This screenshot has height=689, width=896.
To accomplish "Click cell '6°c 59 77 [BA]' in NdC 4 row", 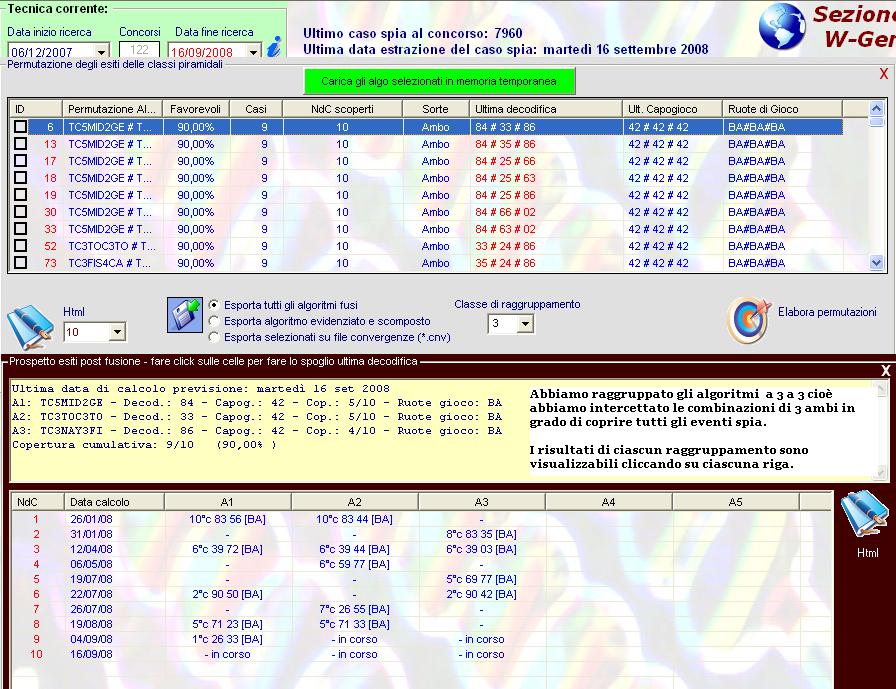I will tap(354, 564).
